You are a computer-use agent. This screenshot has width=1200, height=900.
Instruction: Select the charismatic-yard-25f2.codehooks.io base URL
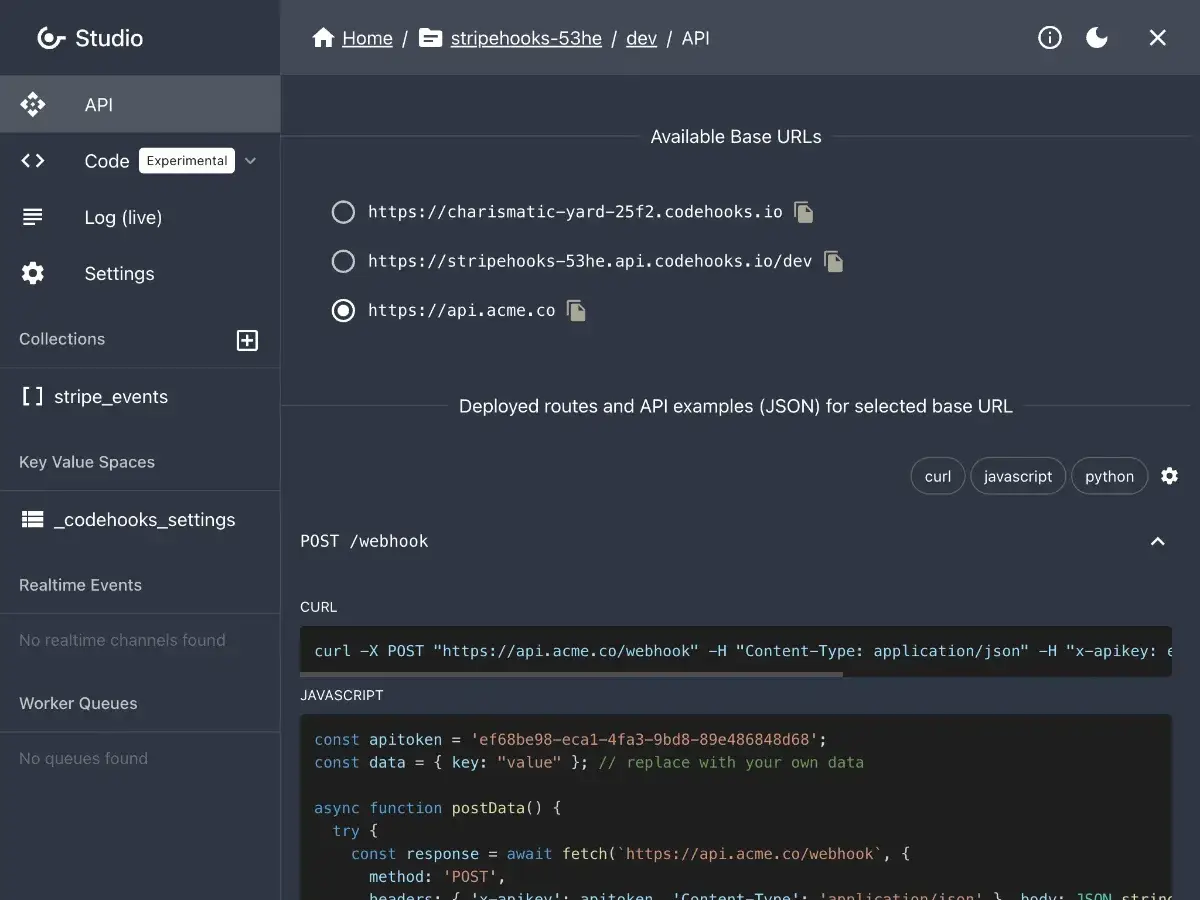coord(343,212)
